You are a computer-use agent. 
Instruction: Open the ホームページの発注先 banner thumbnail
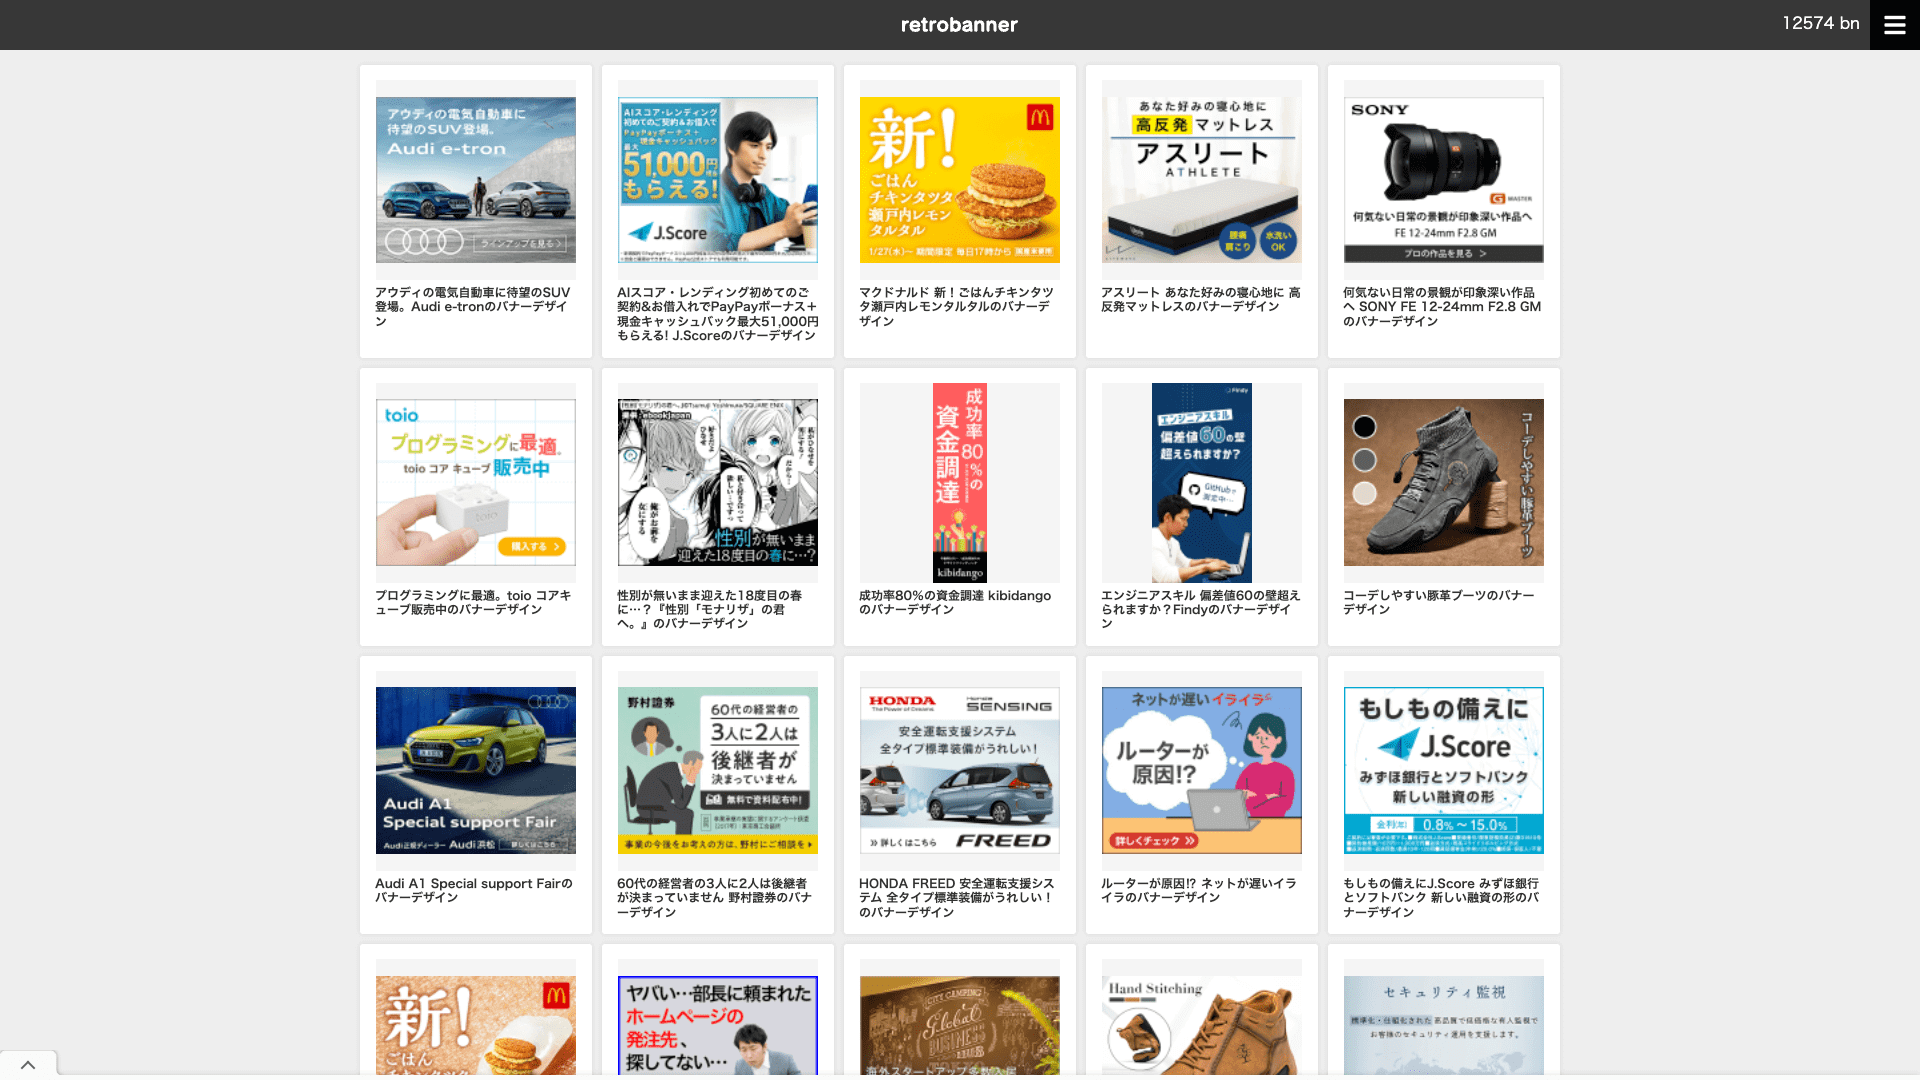coord(718,1026)
